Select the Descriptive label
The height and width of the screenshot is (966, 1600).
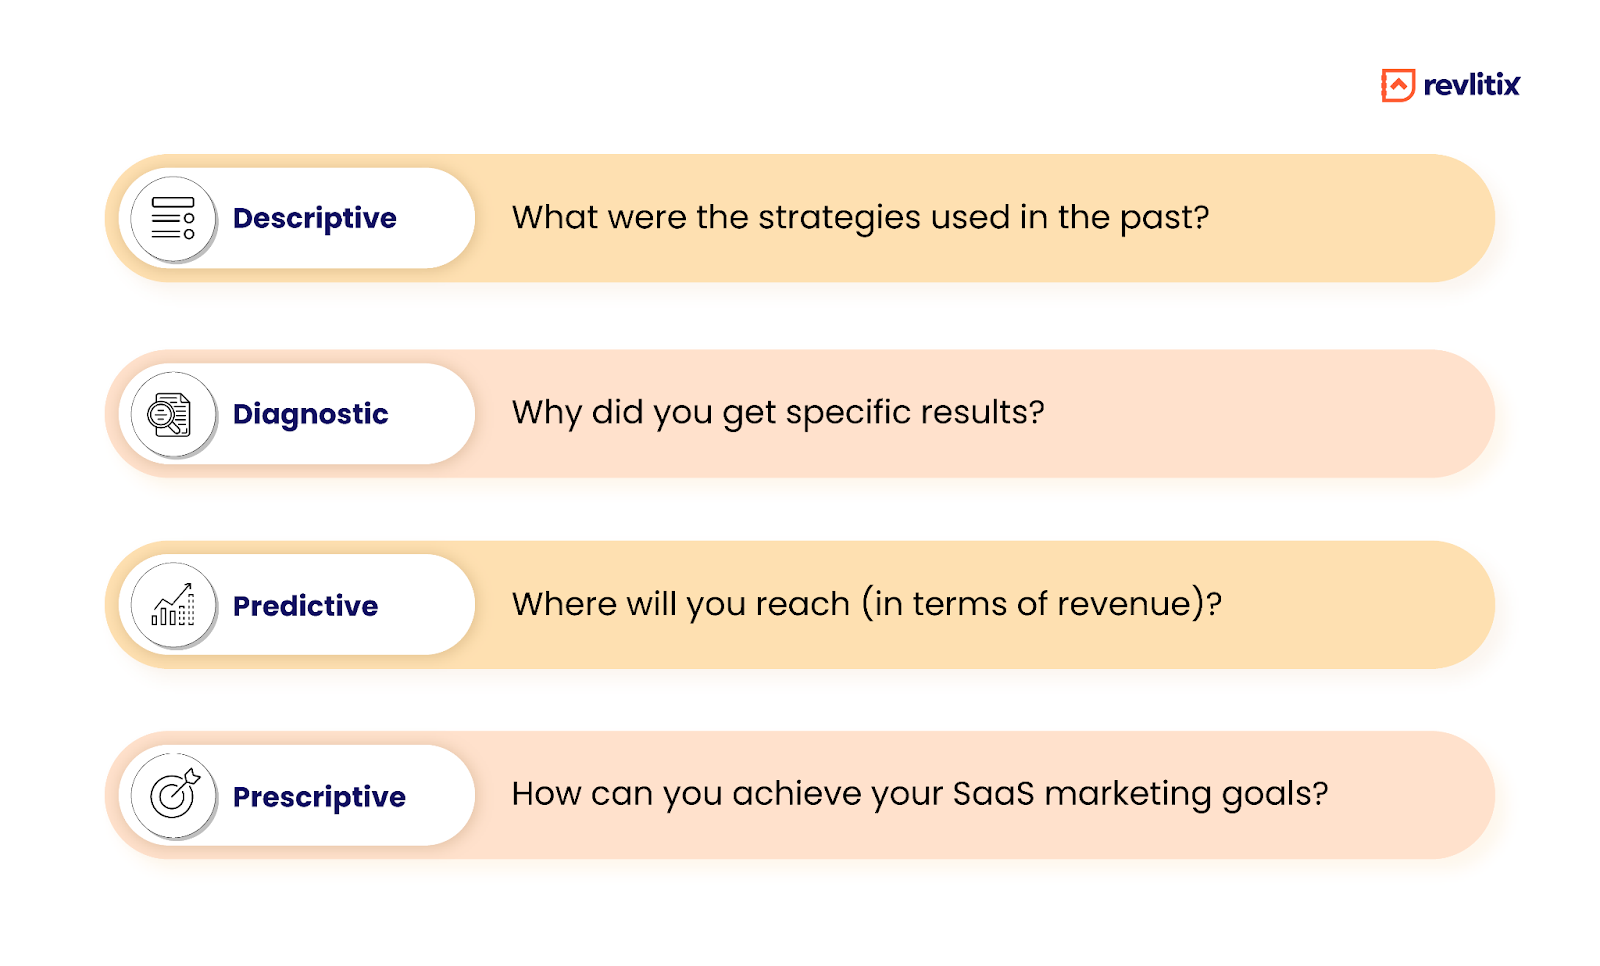click(x=314, y=218)
